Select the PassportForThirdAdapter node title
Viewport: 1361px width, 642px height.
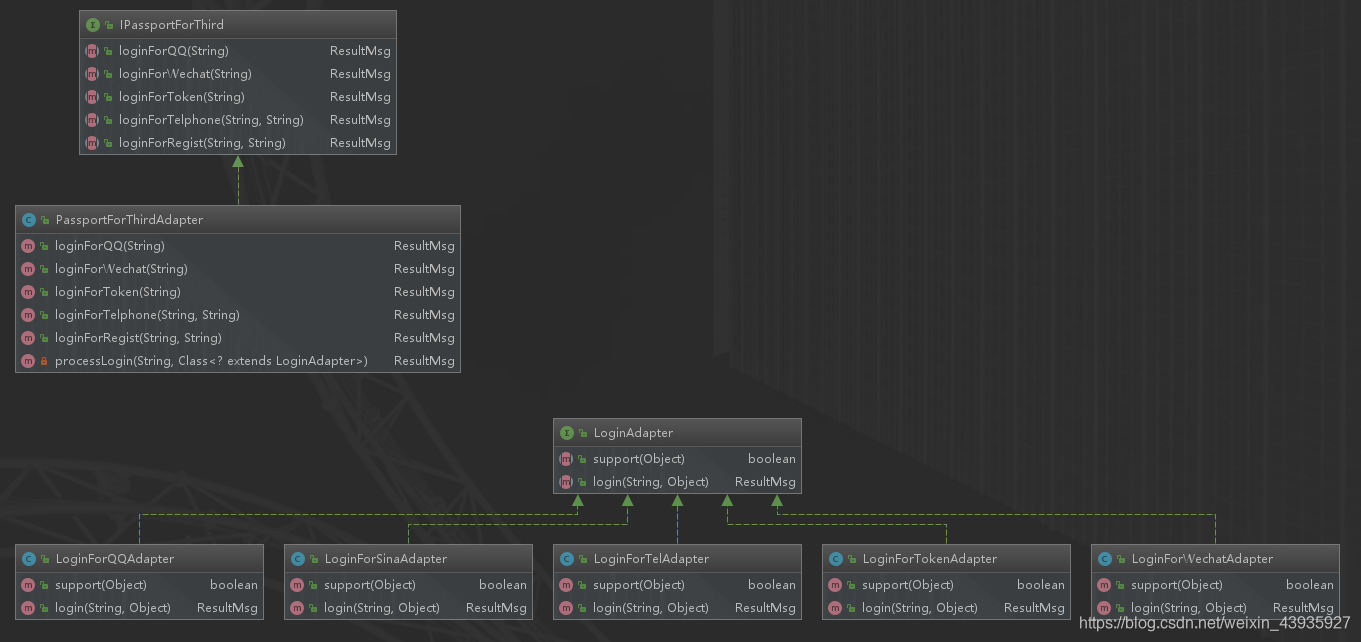pos(129,220)
